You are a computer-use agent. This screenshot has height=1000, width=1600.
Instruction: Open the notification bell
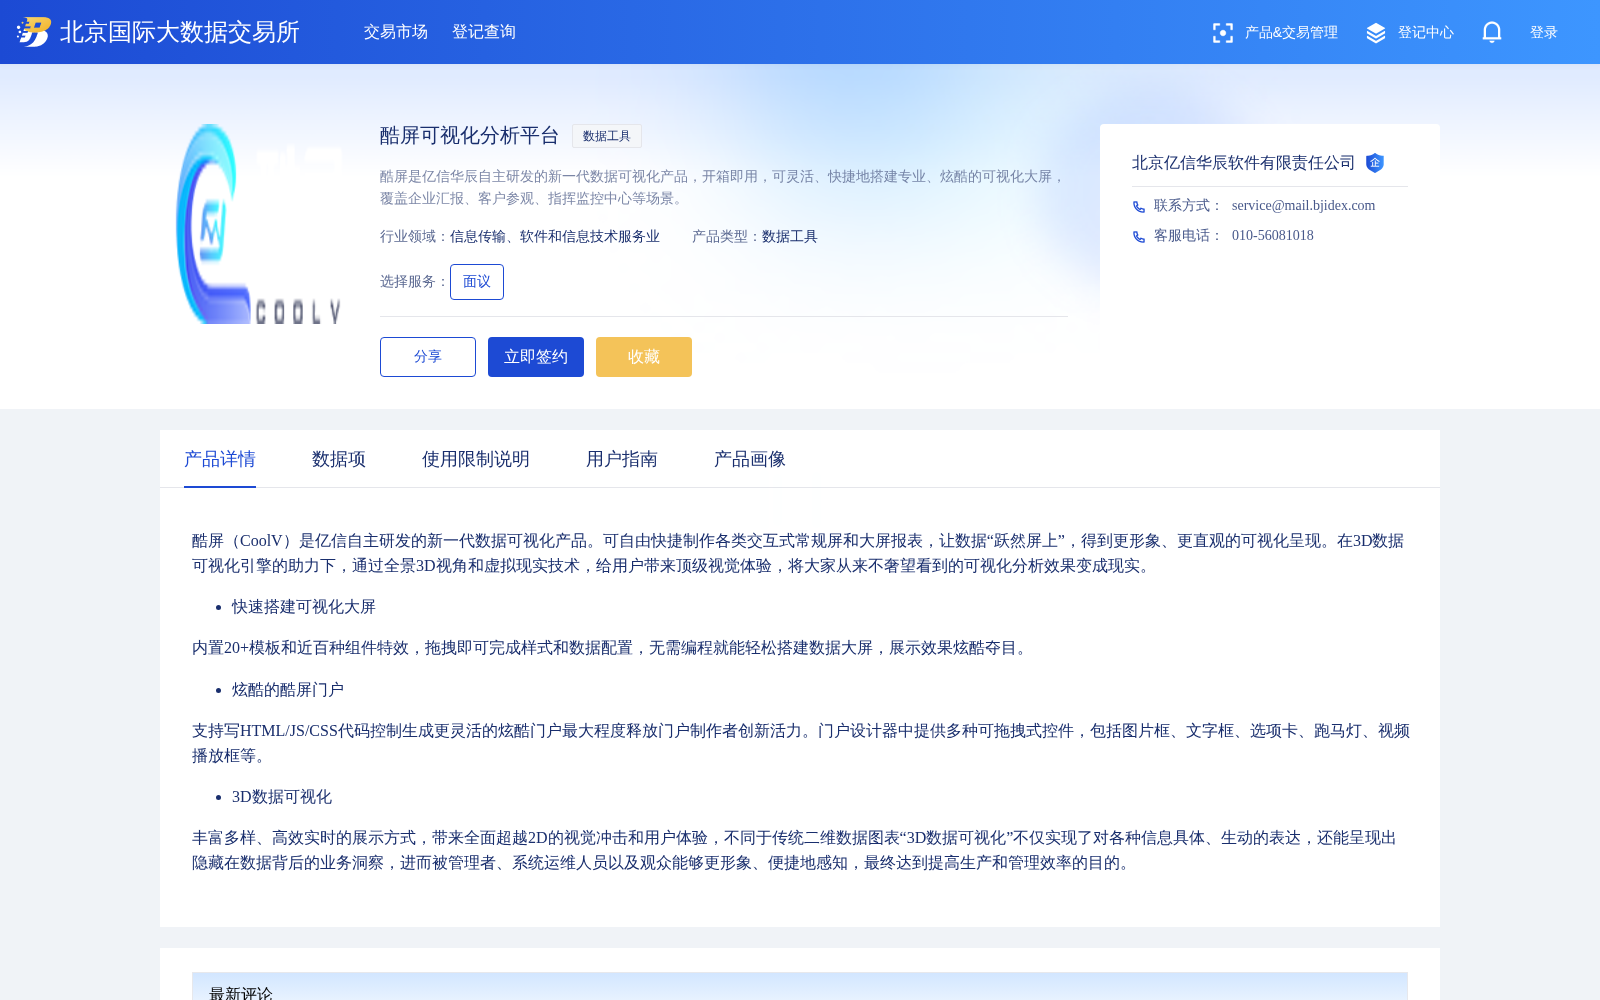point(1492,32)
